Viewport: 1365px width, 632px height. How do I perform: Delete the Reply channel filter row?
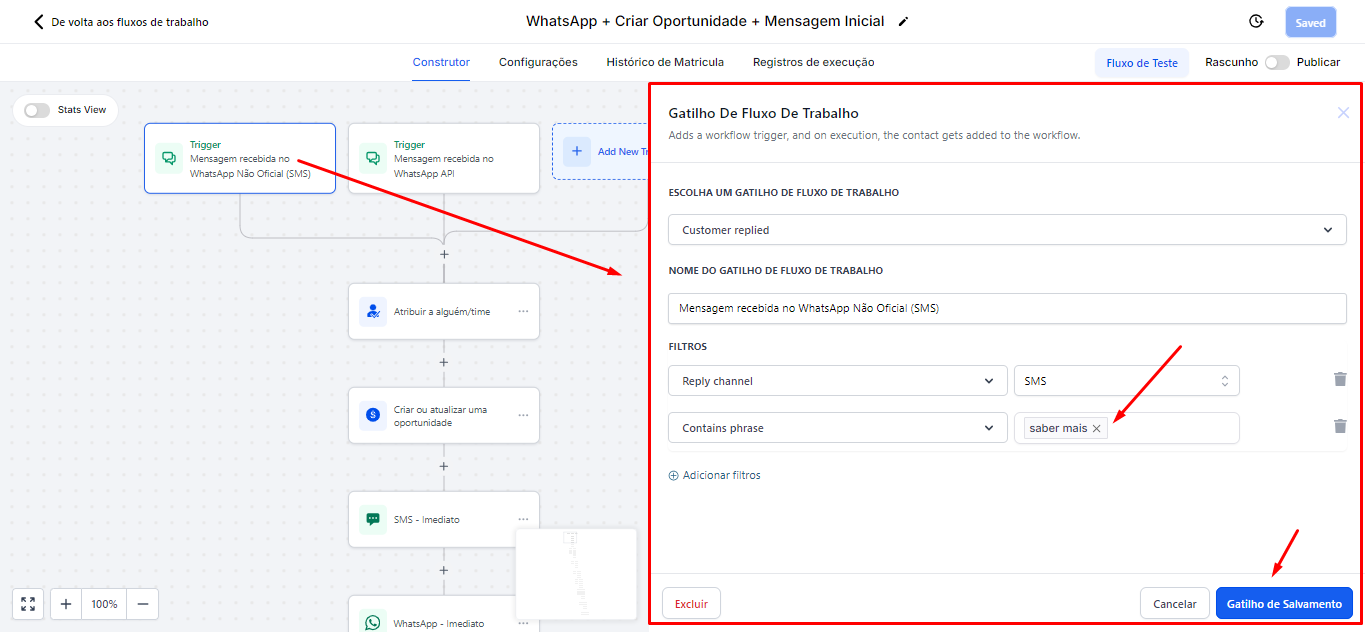pos(1340,380)
